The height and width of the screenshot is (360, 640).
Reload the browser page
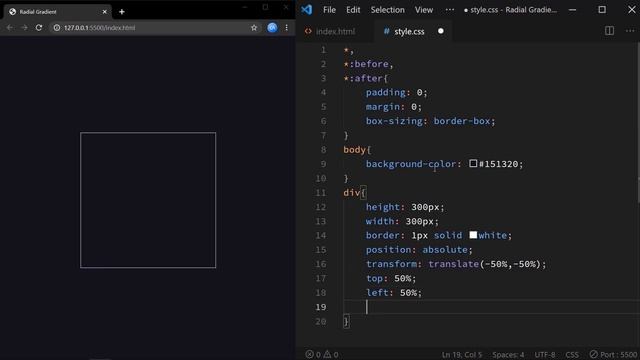pyautogui.click(x=39, y=28)
